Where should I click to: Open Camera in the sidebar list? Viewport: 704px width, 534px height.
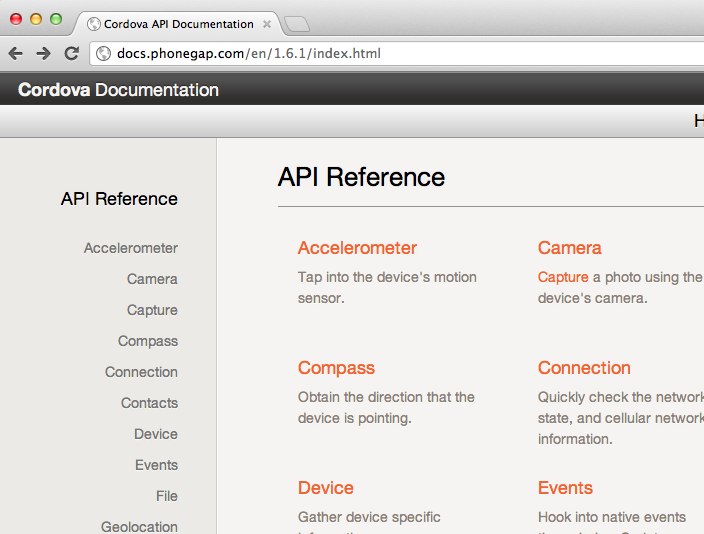(x=152, y=279)
